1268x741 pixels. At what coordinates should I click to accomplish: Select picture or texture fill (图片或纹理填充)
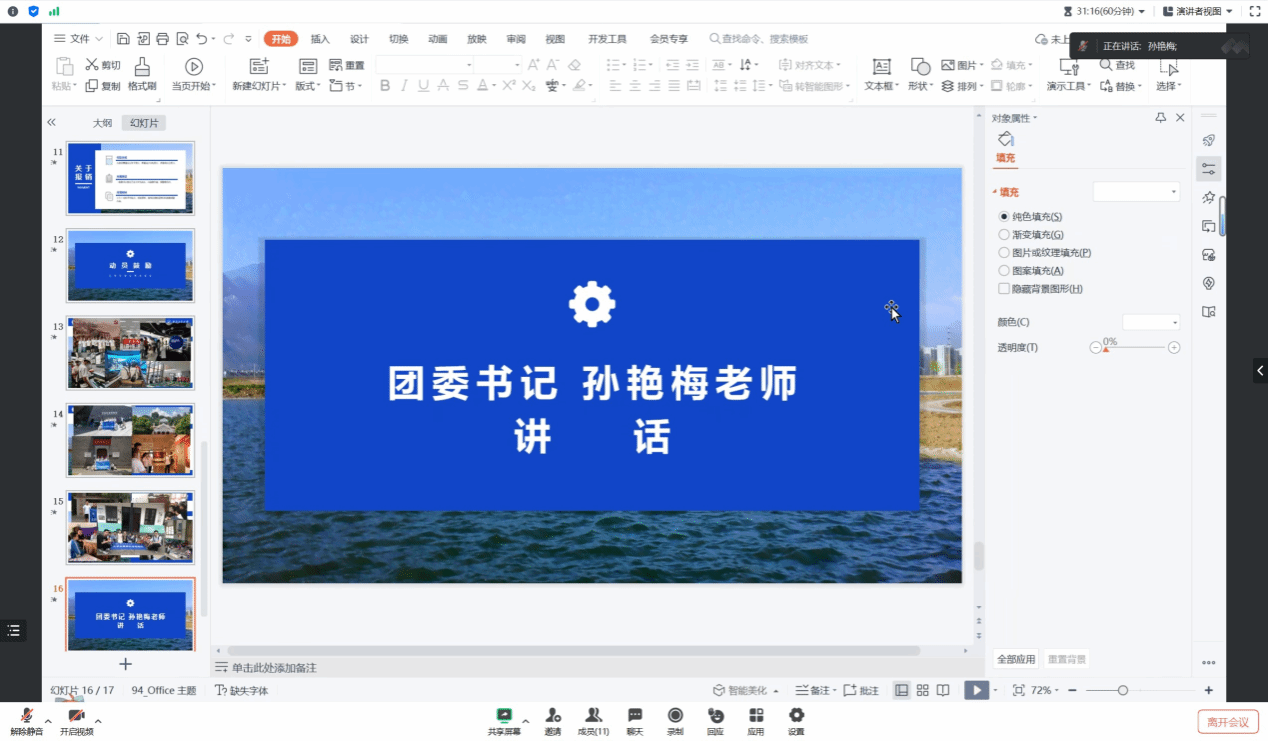[x=1004, y=253]
